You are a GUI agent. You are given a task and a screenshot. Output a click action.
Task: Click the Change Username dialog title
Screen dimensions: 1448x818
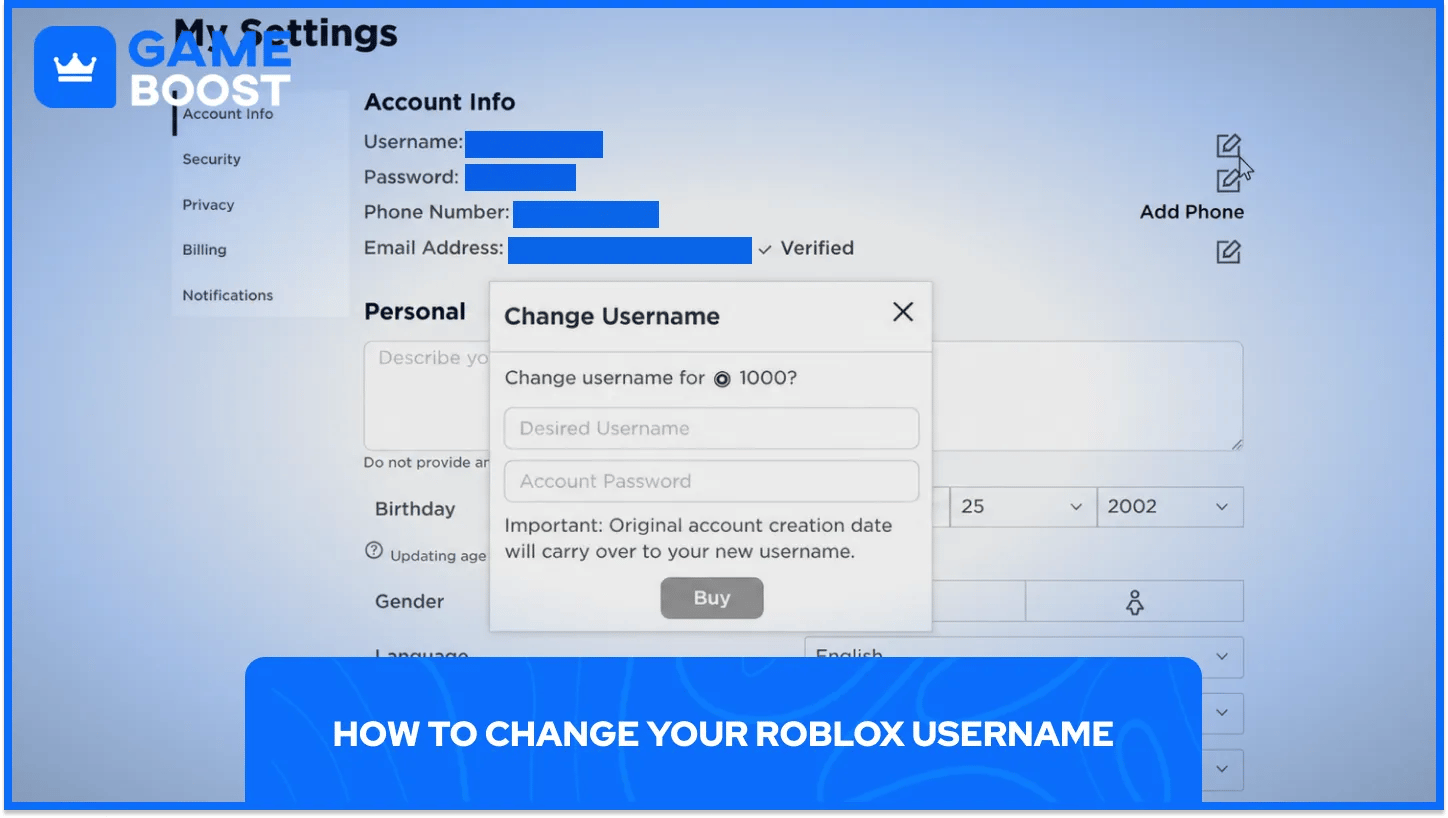point(612,316)
